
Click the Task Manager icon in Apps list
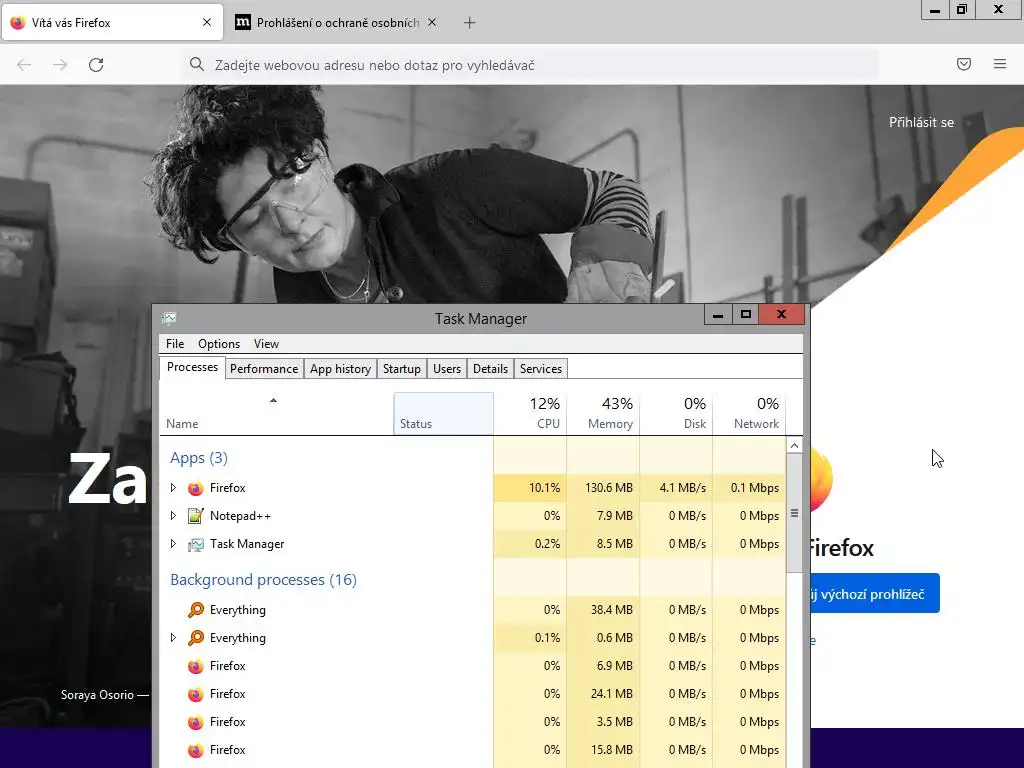[x=195, y=544]
